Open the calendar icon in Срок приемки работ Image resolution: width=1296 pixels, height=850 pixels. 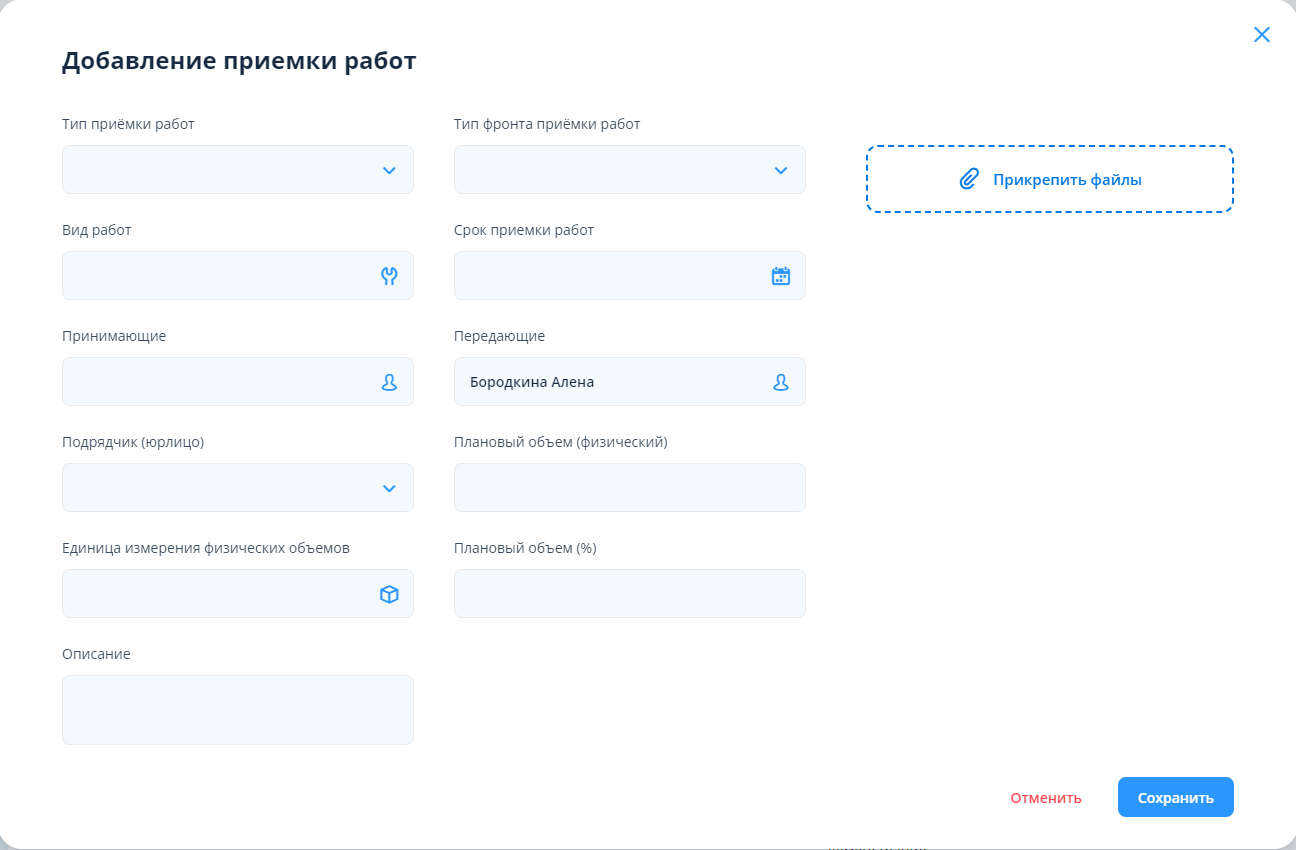click(781, 276)
